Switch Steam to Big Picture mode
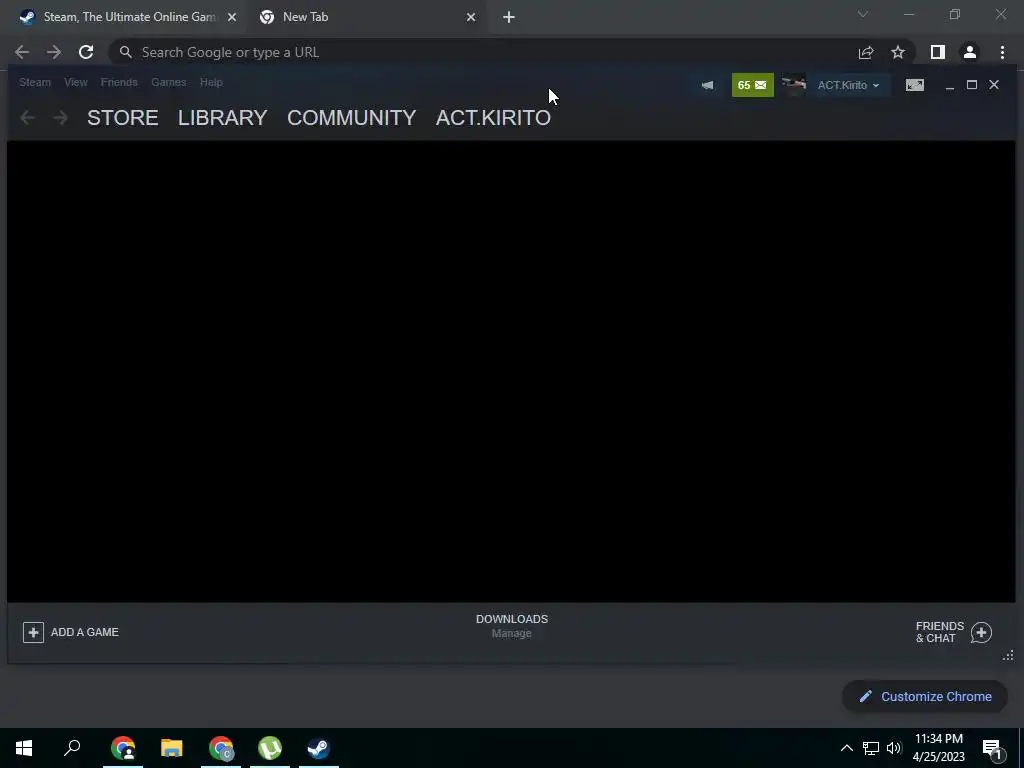 915,85
